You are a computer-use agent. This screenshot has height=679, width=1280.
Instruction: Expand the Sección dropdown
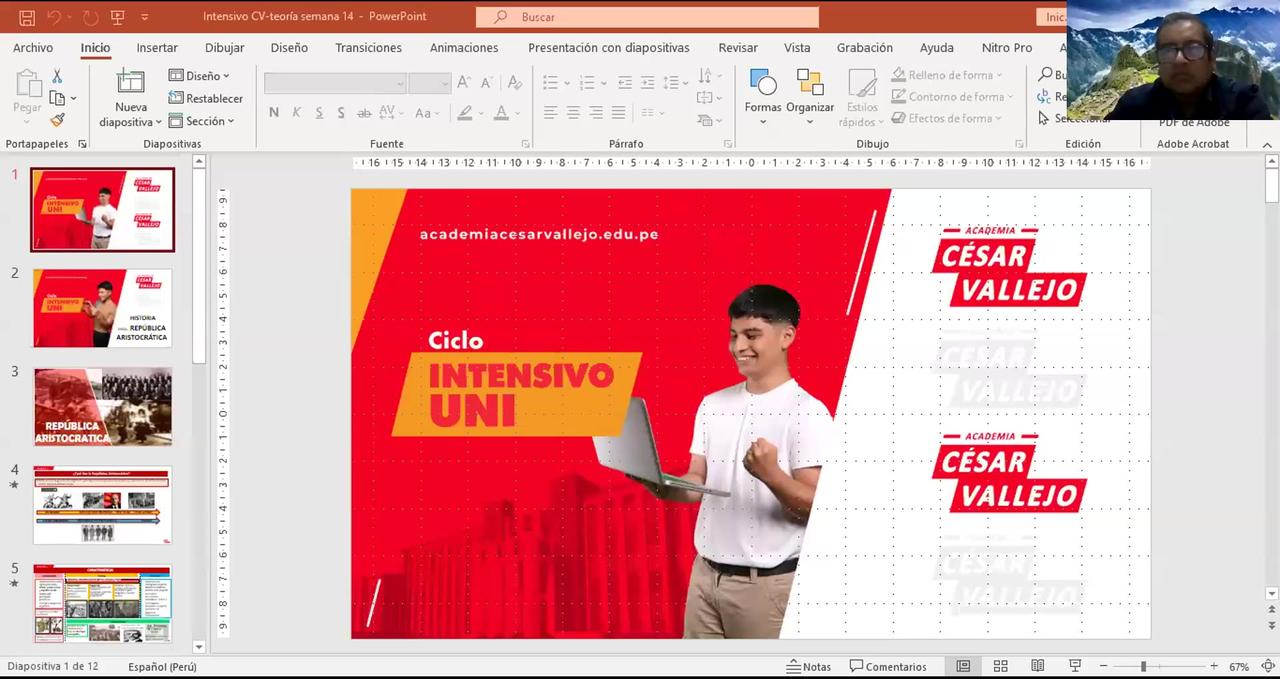click(201, 121)
